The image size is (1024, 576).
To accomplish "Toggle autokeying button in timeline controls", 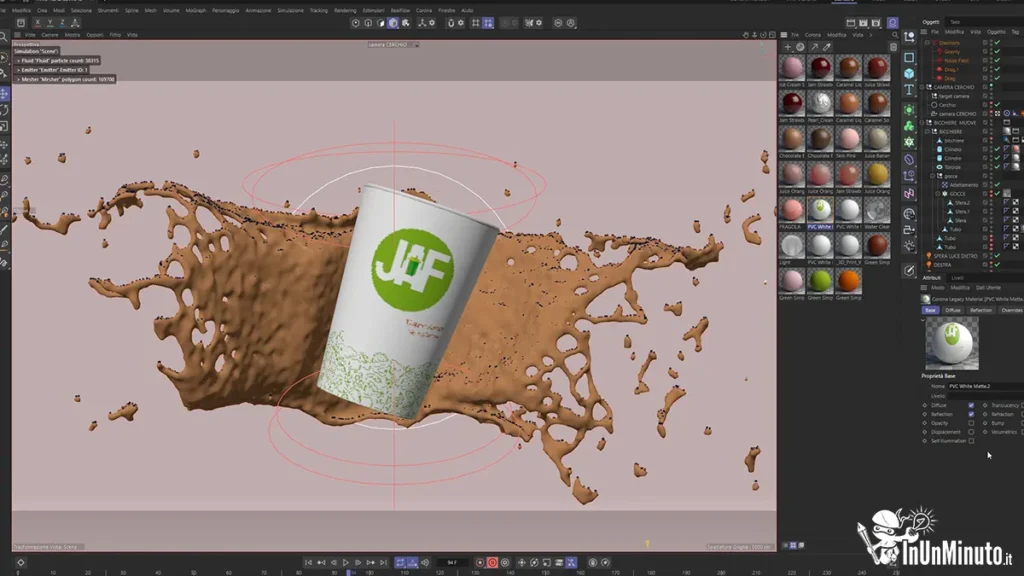I will 492,562.
